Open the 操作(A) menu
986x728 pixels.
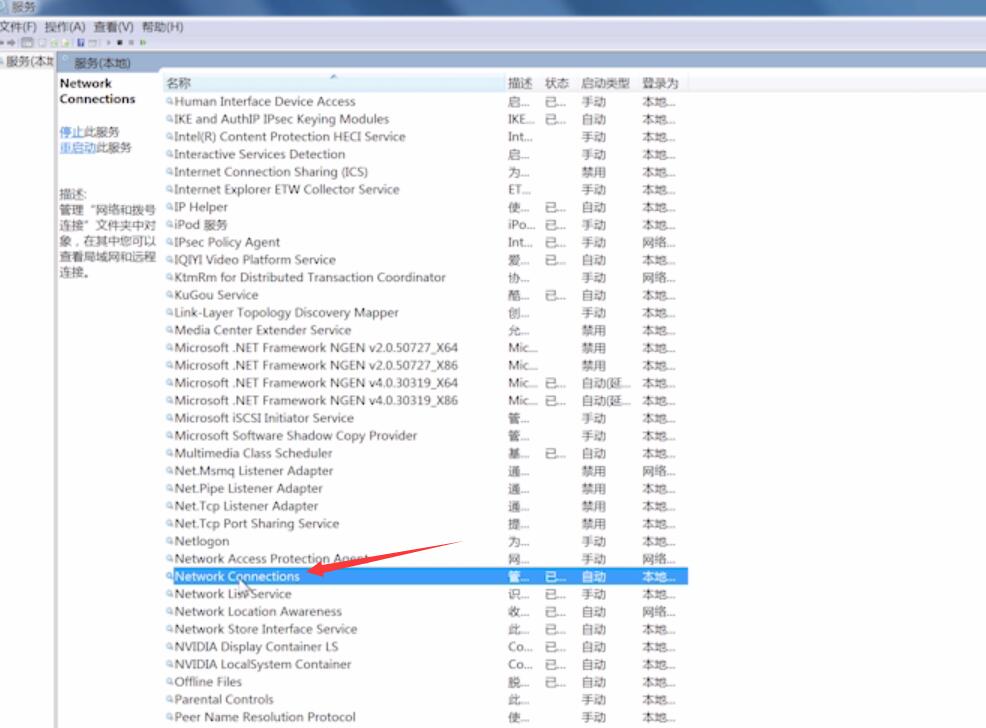coord(65,27)
